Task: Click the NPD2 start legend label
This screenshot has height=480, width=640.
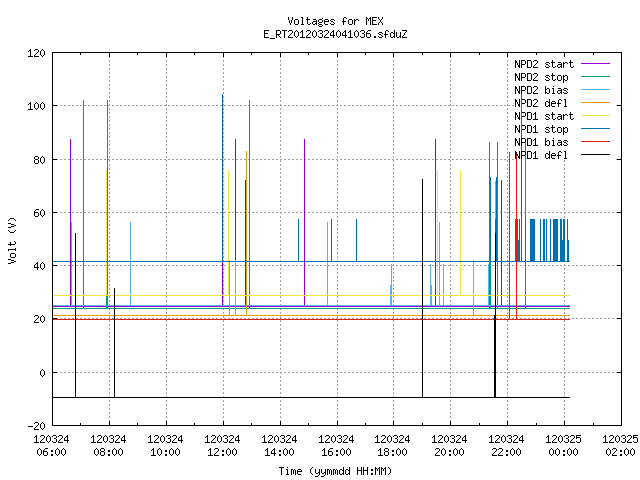Action: 544,64
